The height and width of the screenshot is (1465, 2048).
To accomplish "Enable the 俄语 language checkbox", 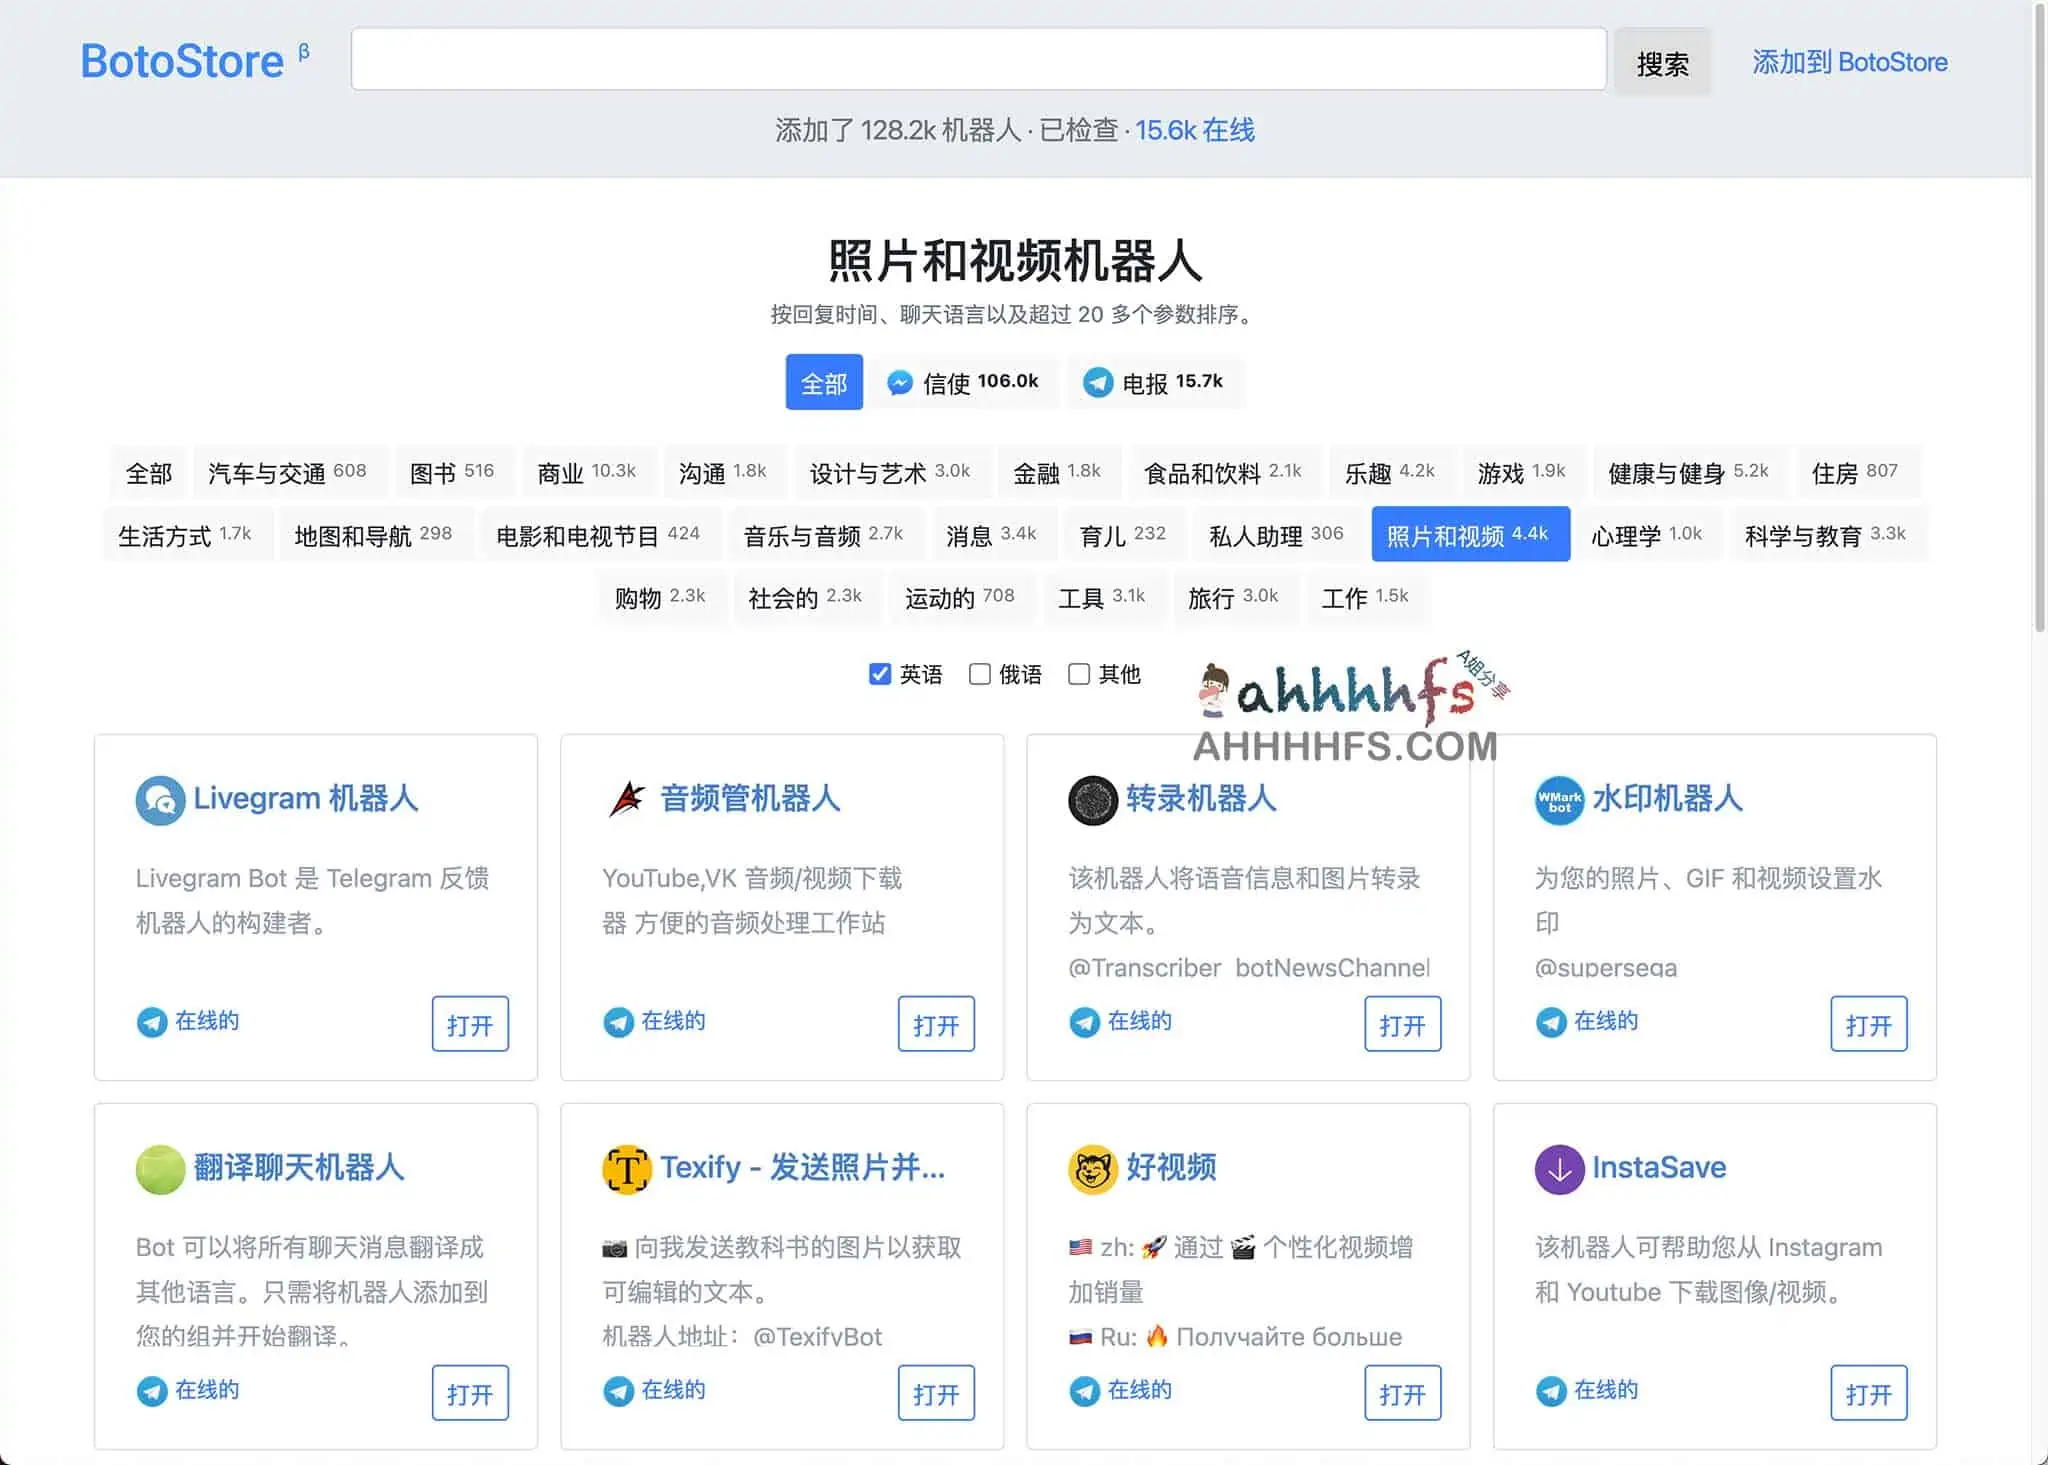I will tap(980, 674).
